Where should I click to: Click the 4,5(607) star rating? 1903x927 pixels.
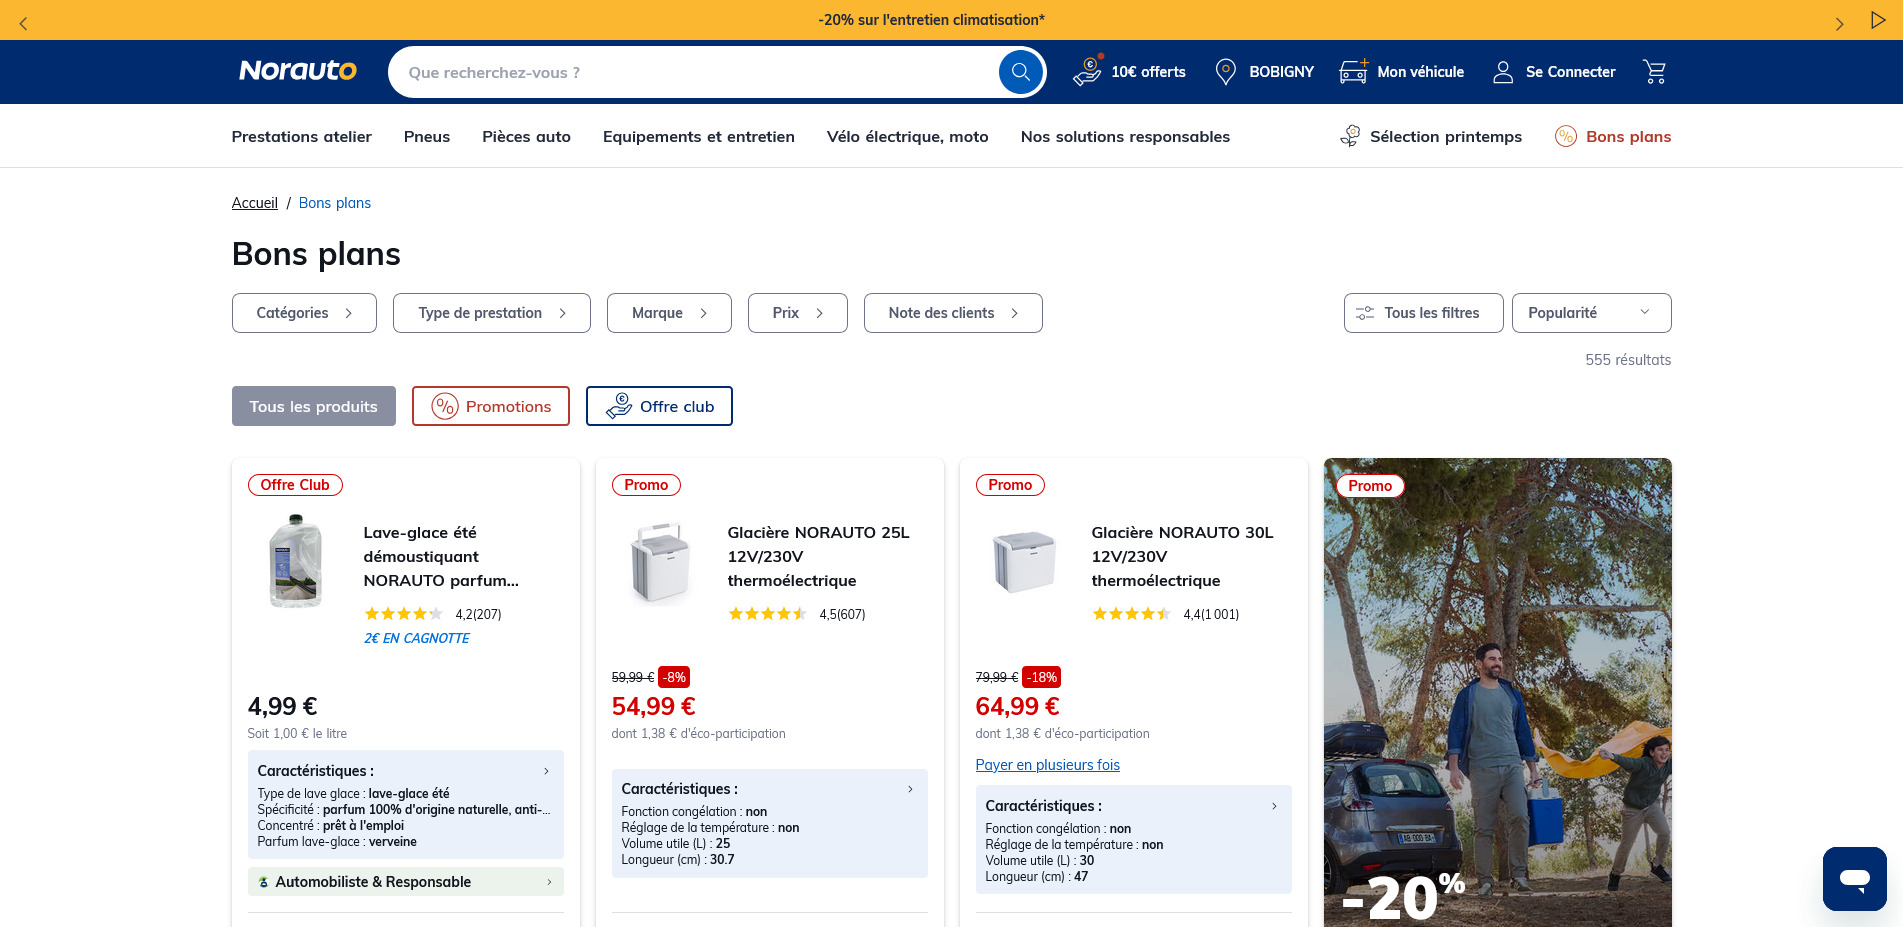(796, 614)
